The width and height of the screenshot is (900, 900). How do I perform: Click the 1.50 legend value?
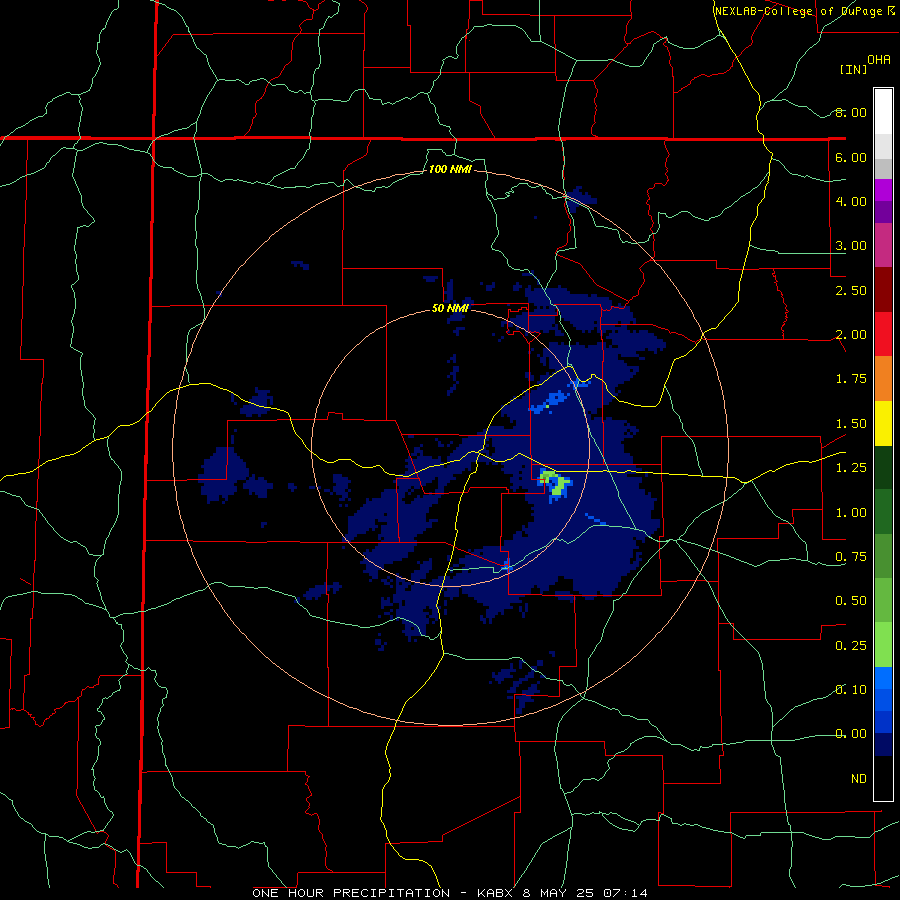[x=851, y=424]
